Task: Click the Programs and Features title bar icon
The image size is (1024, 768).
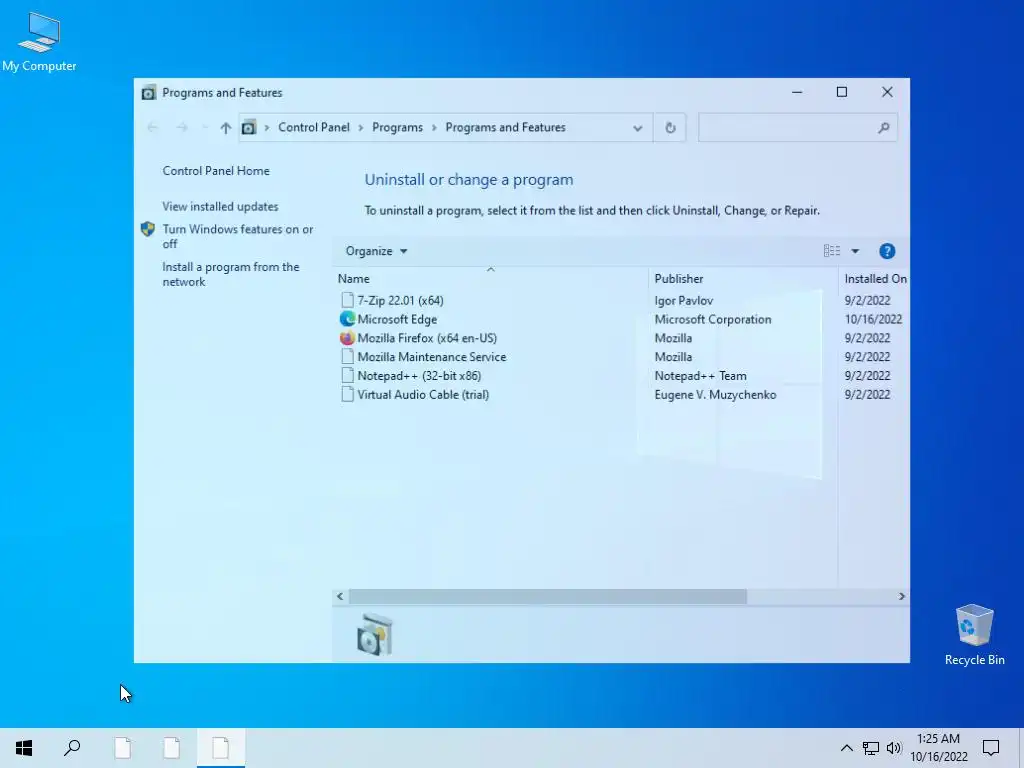Action: 149,93
